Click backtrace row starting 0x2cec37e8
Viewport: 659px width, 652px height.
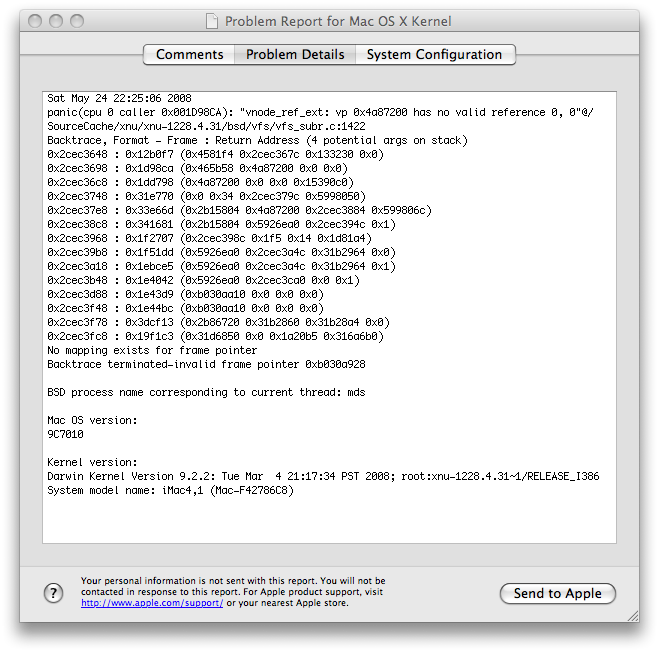(x=239, y=210)
